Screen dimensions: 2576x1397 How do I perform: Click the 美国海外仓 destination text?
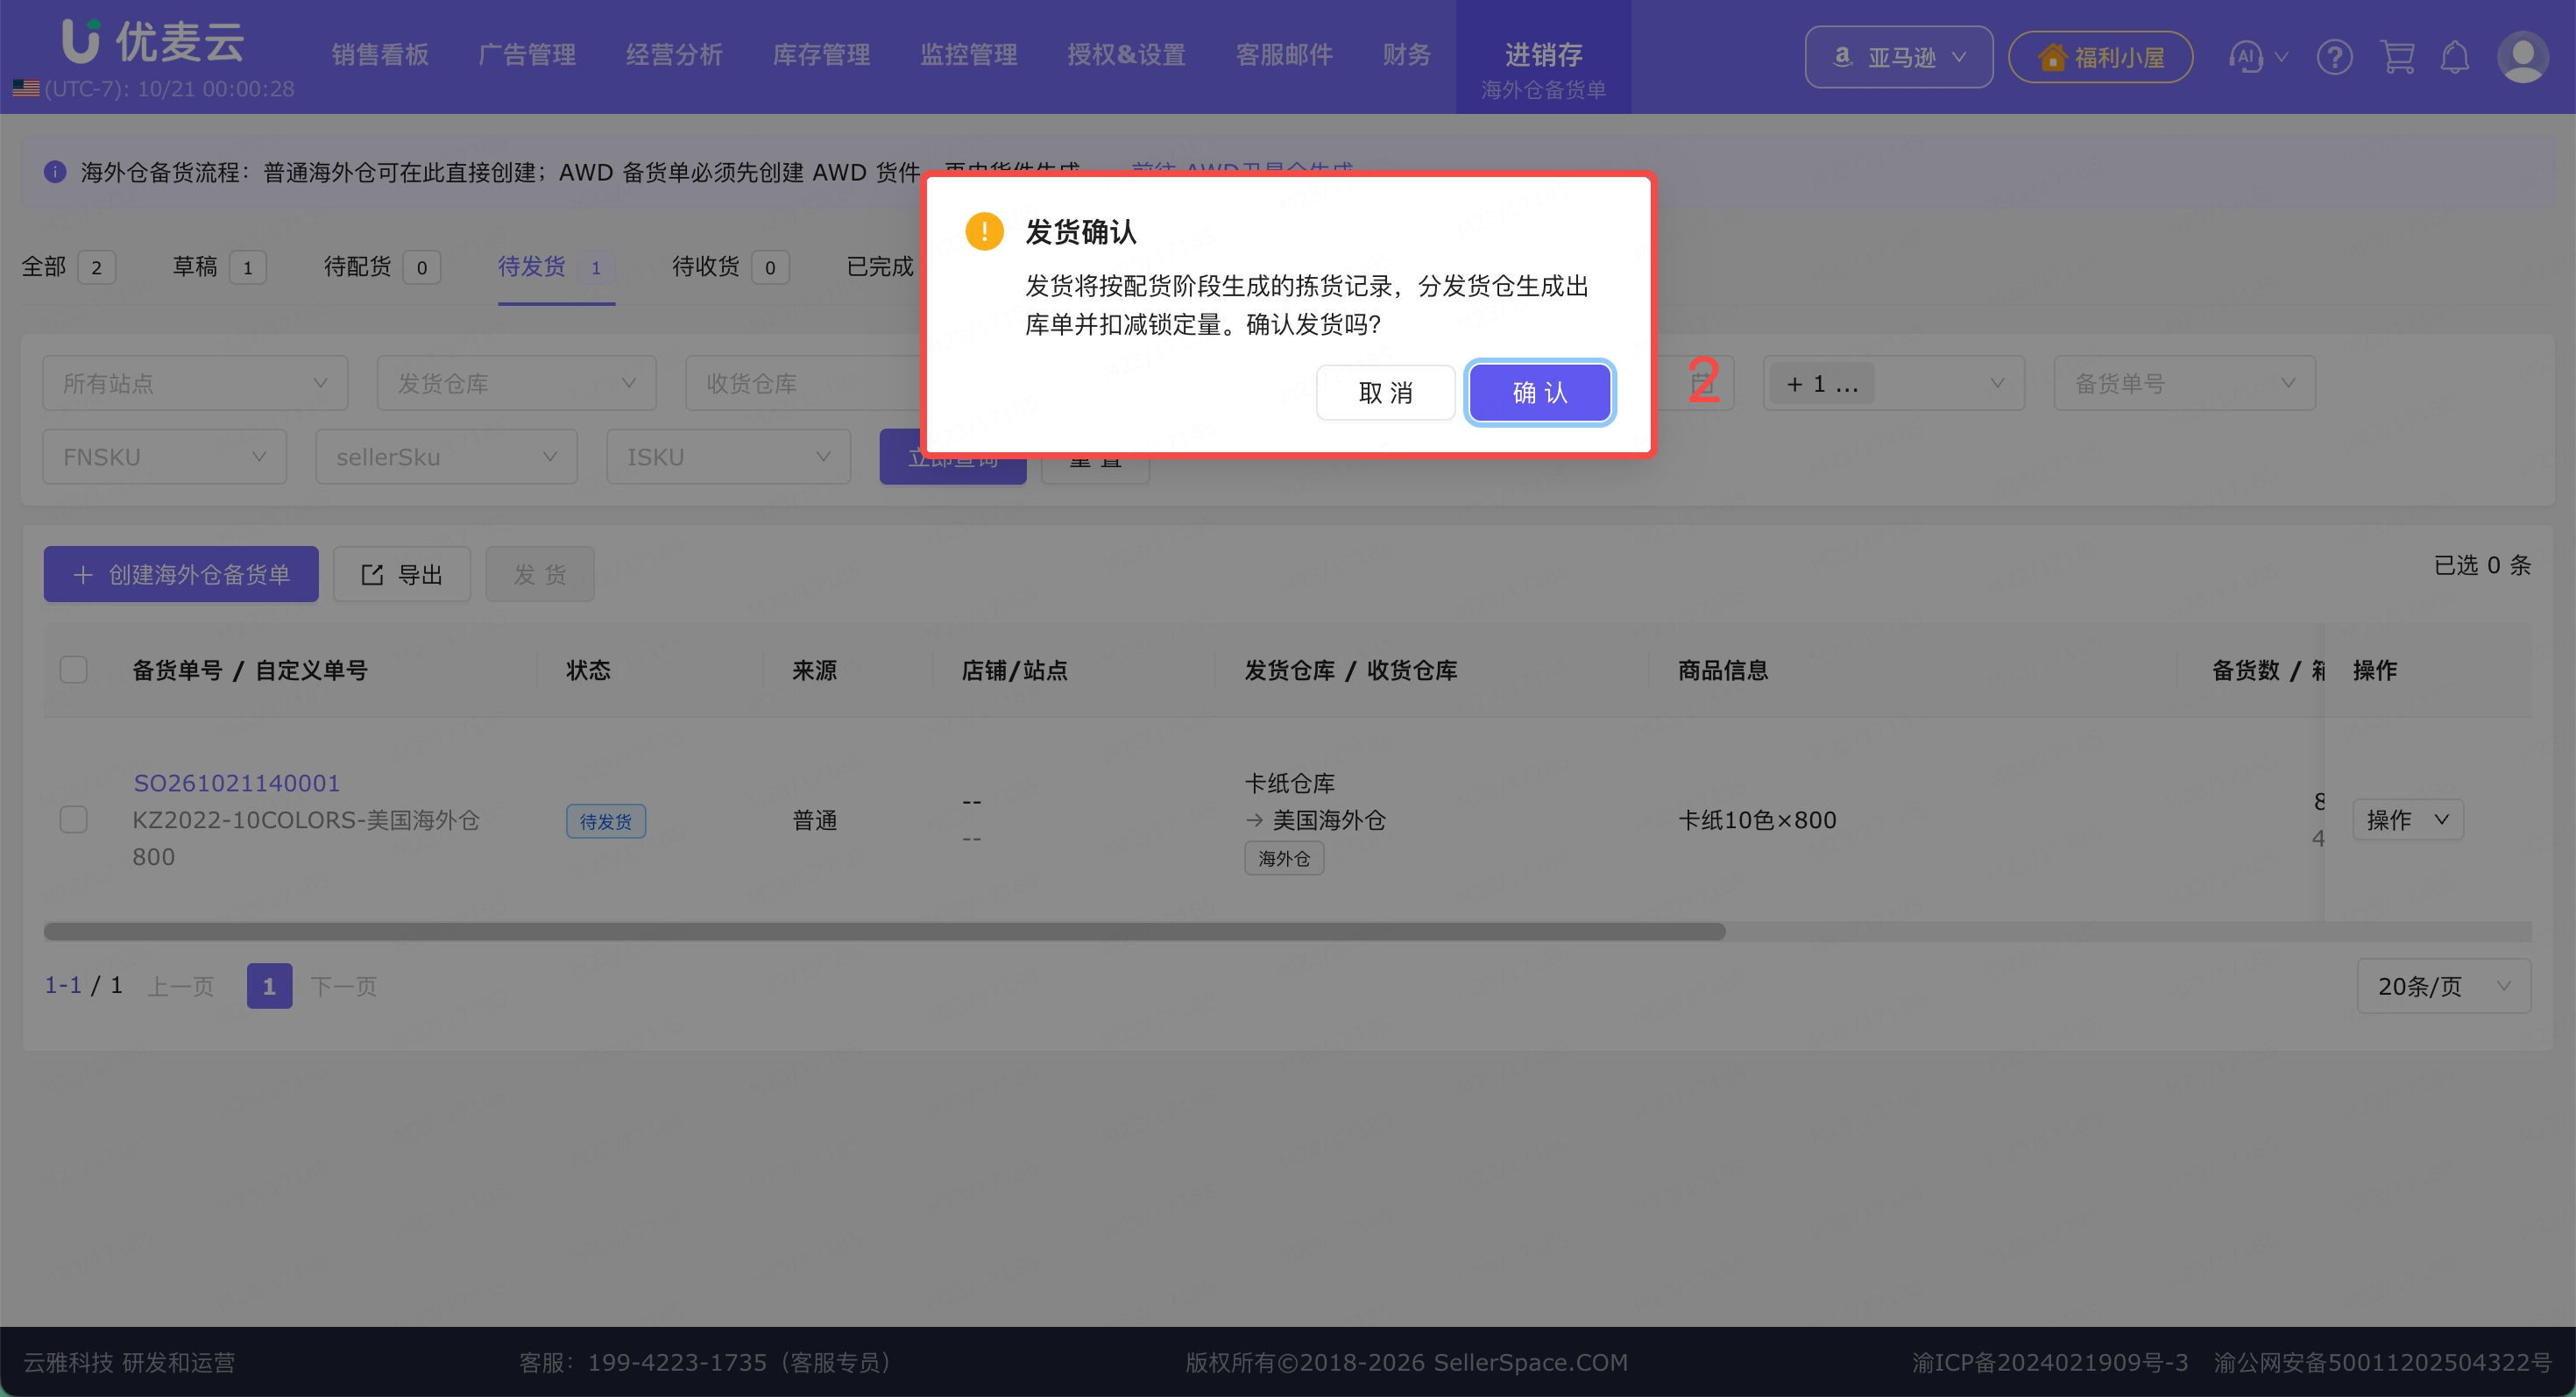pyautogui.click(x=1329, y=820)
